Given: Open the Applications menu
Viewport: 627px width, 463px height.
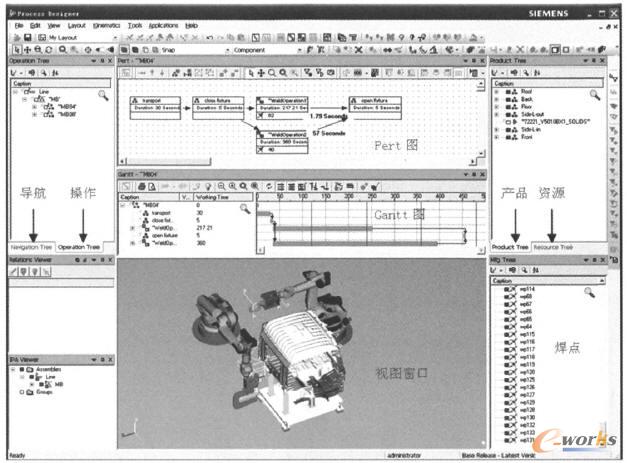Looking at the screenshot, I should click(x=163, y=24).
